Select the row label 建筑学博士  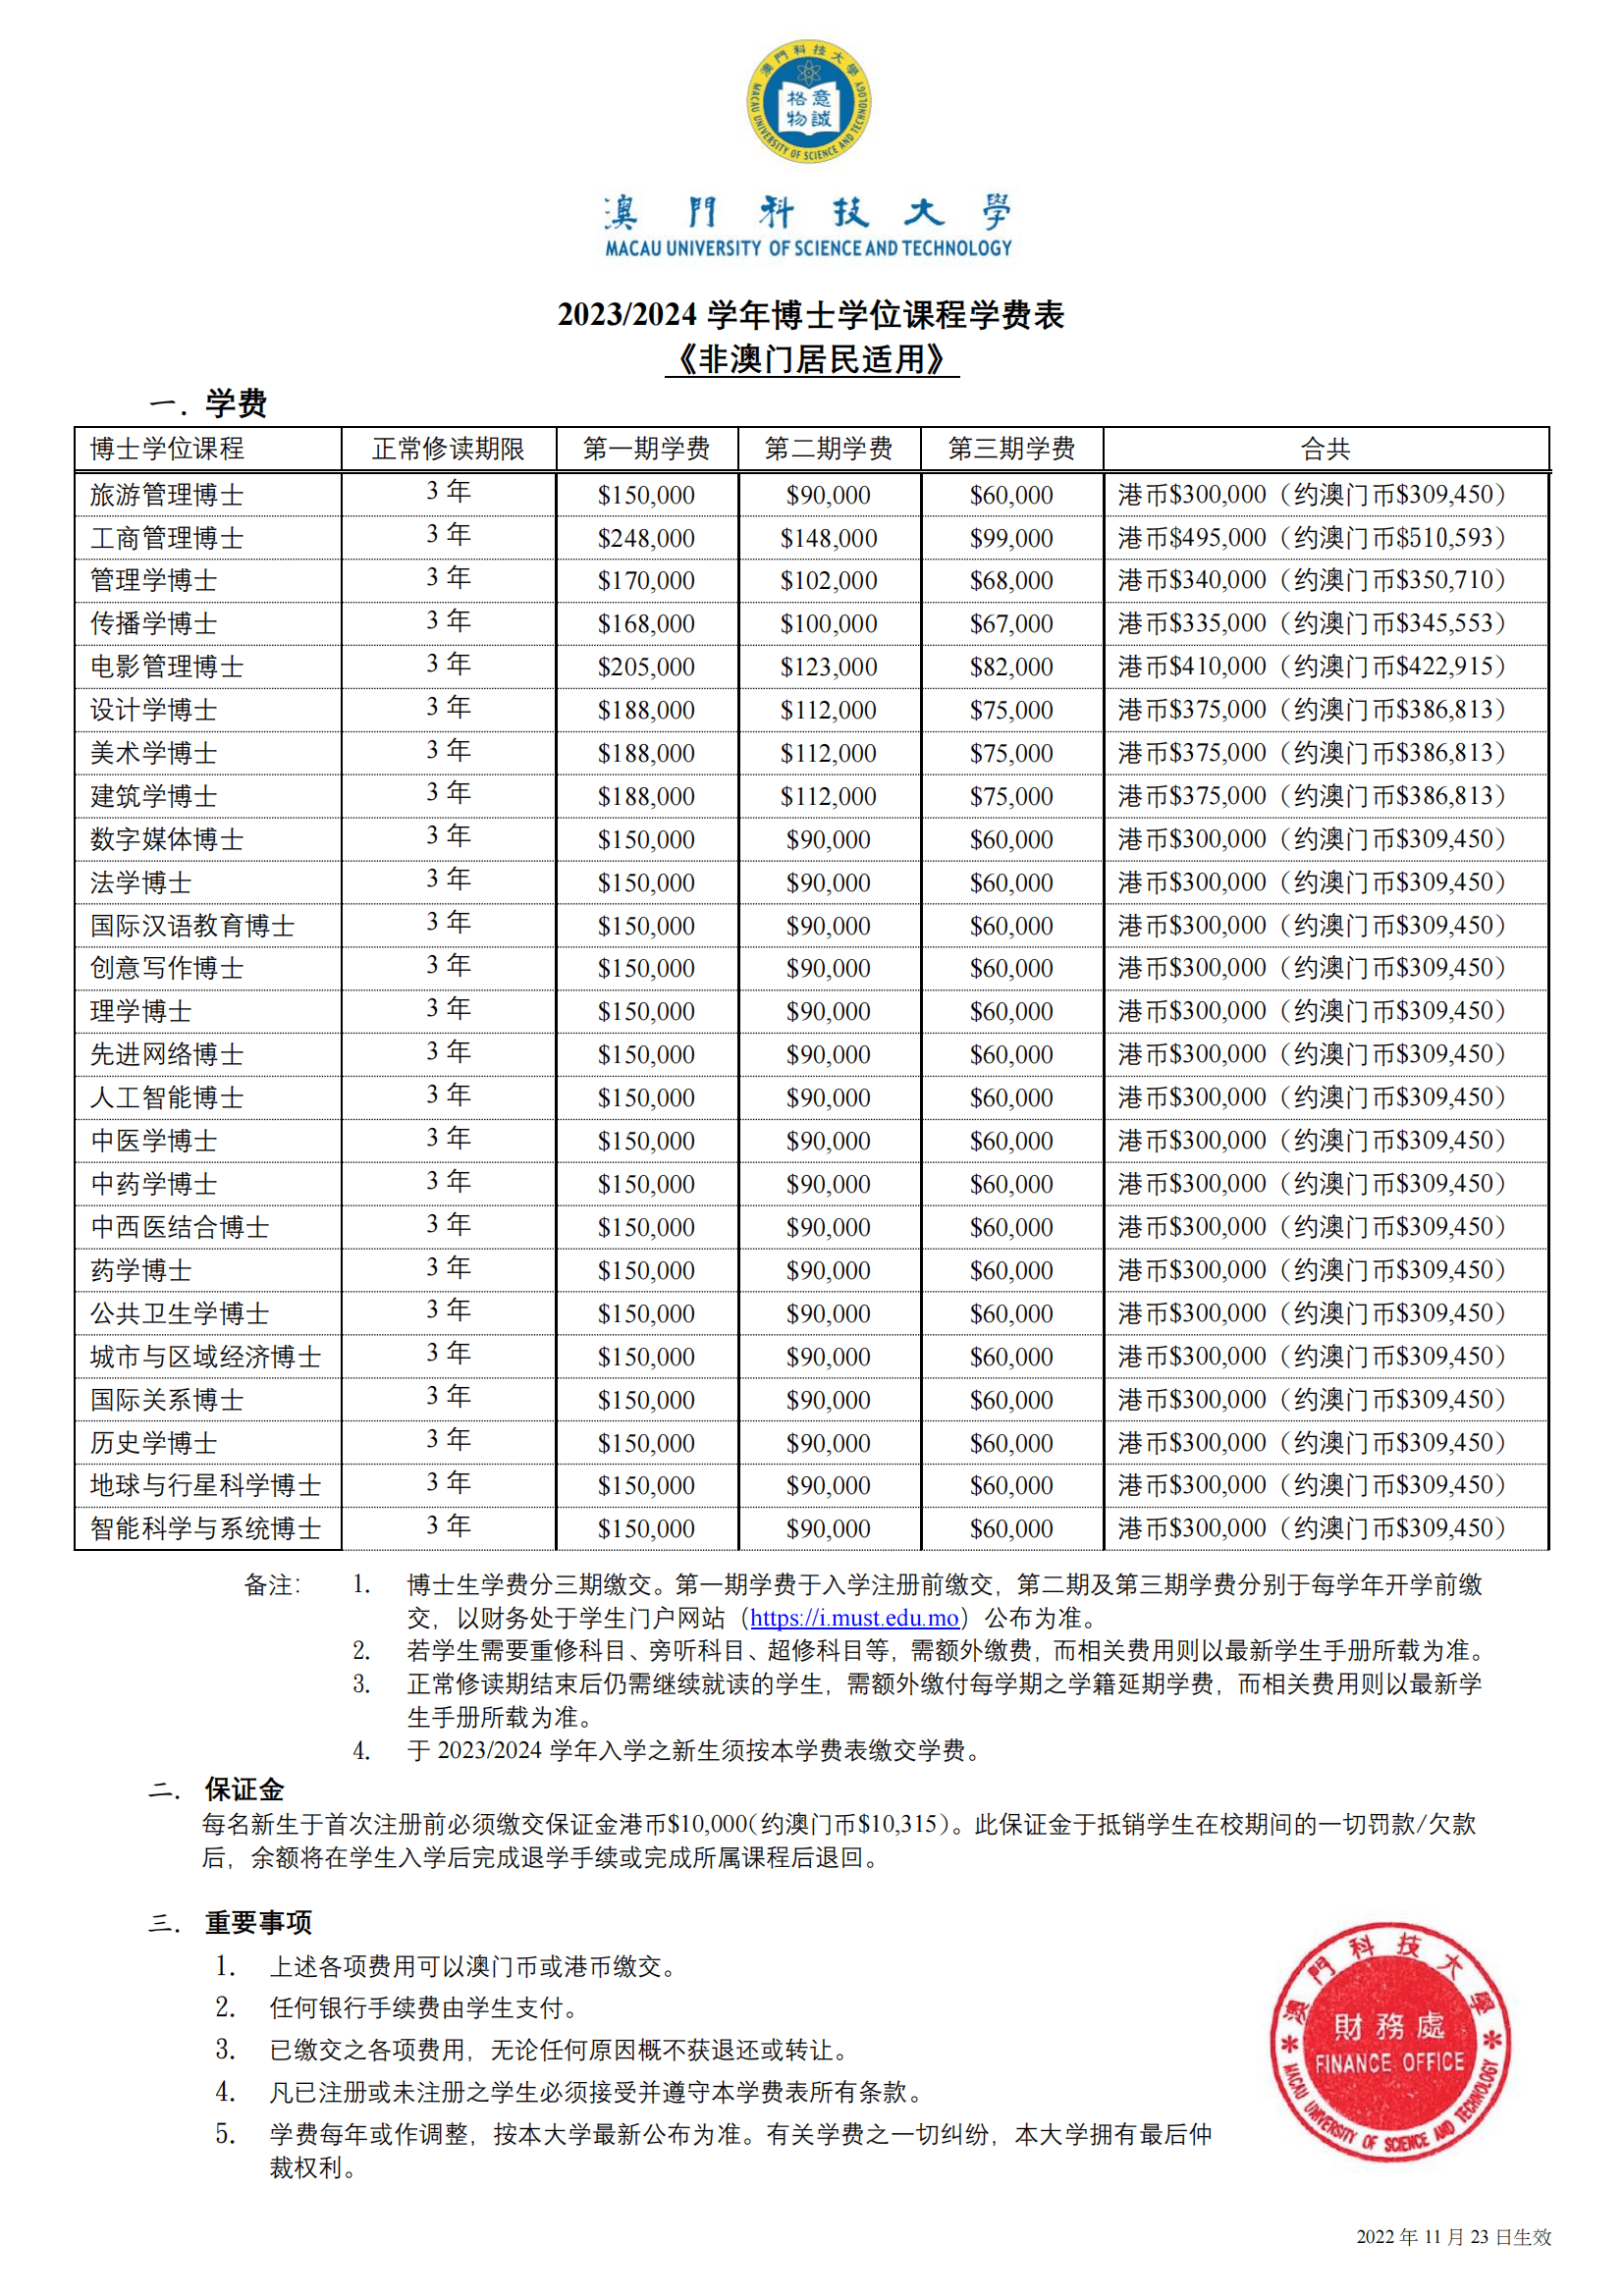(154, 796)
